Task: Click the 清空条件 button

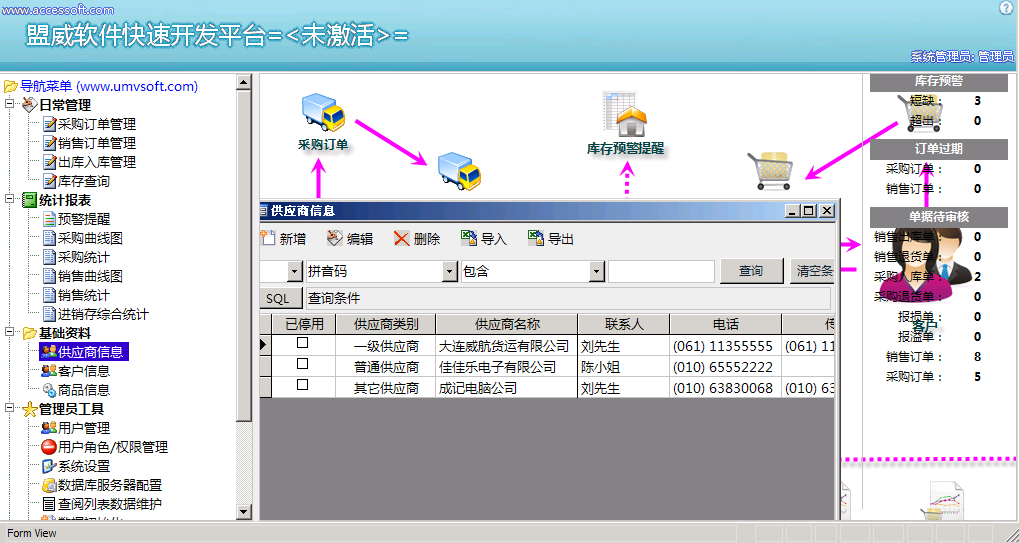Action: coord(812,271)
